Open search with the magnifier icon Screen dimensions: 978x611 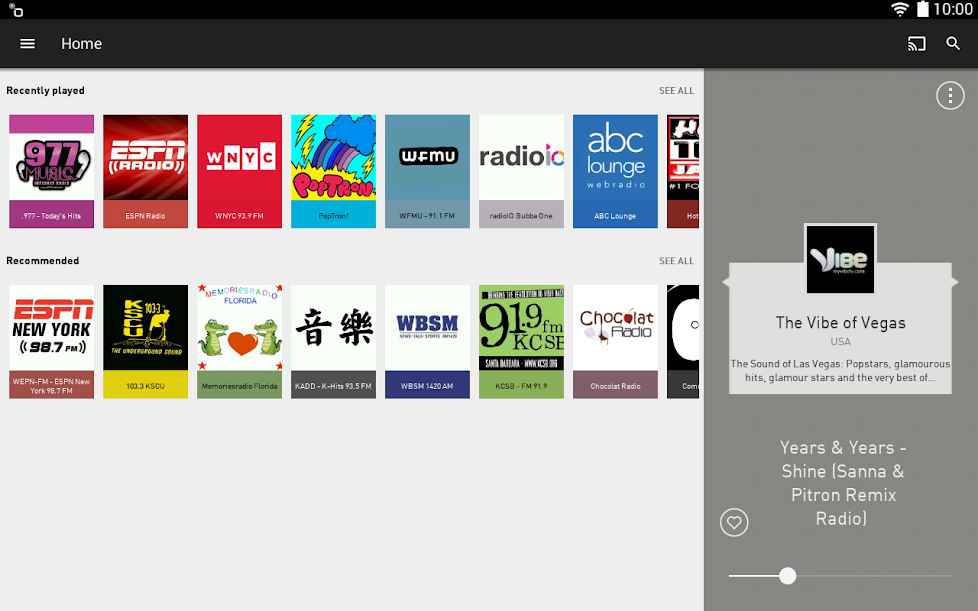pyautogui.click(x=953, y=44)
